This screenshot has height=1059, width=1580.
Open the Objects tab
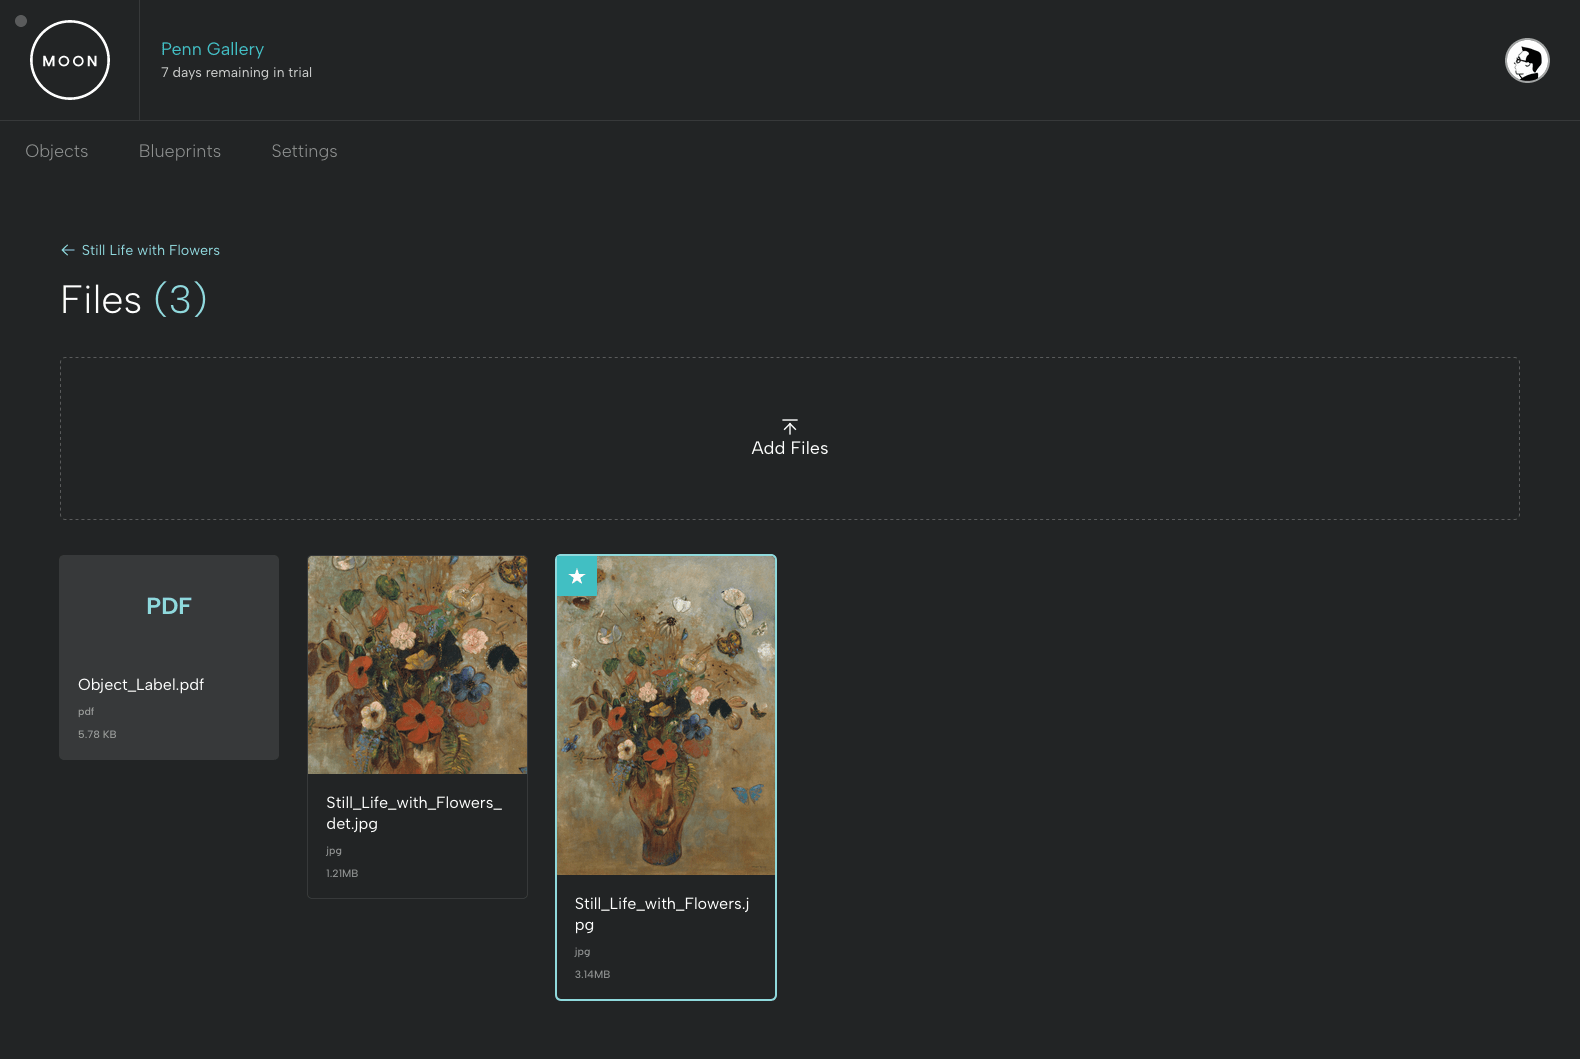pyautogui.click(x=57, y=151)
